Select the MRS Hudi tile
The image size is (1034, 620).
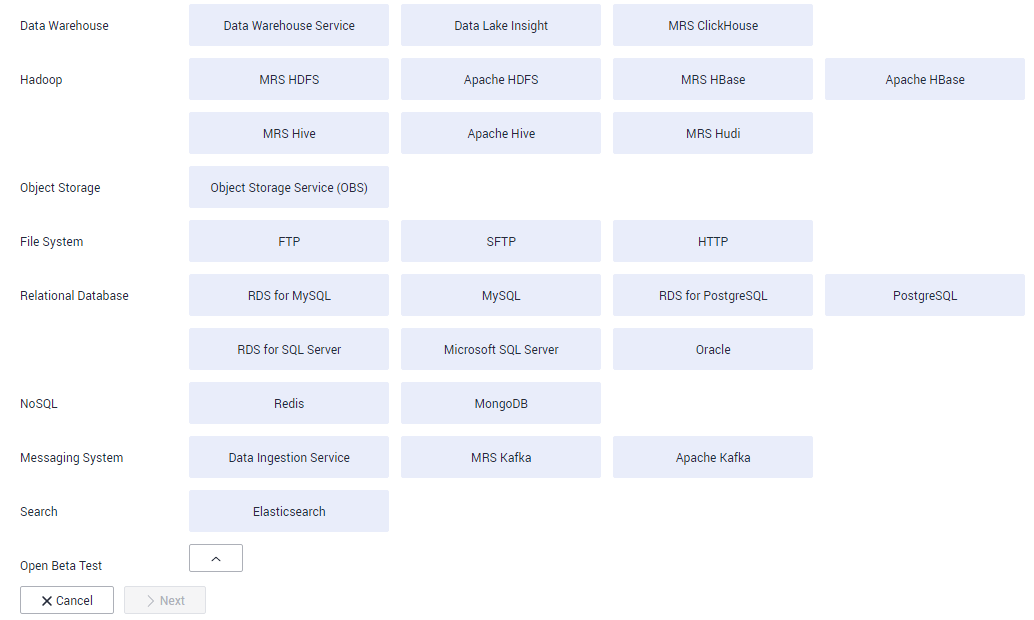pos(713,134)
